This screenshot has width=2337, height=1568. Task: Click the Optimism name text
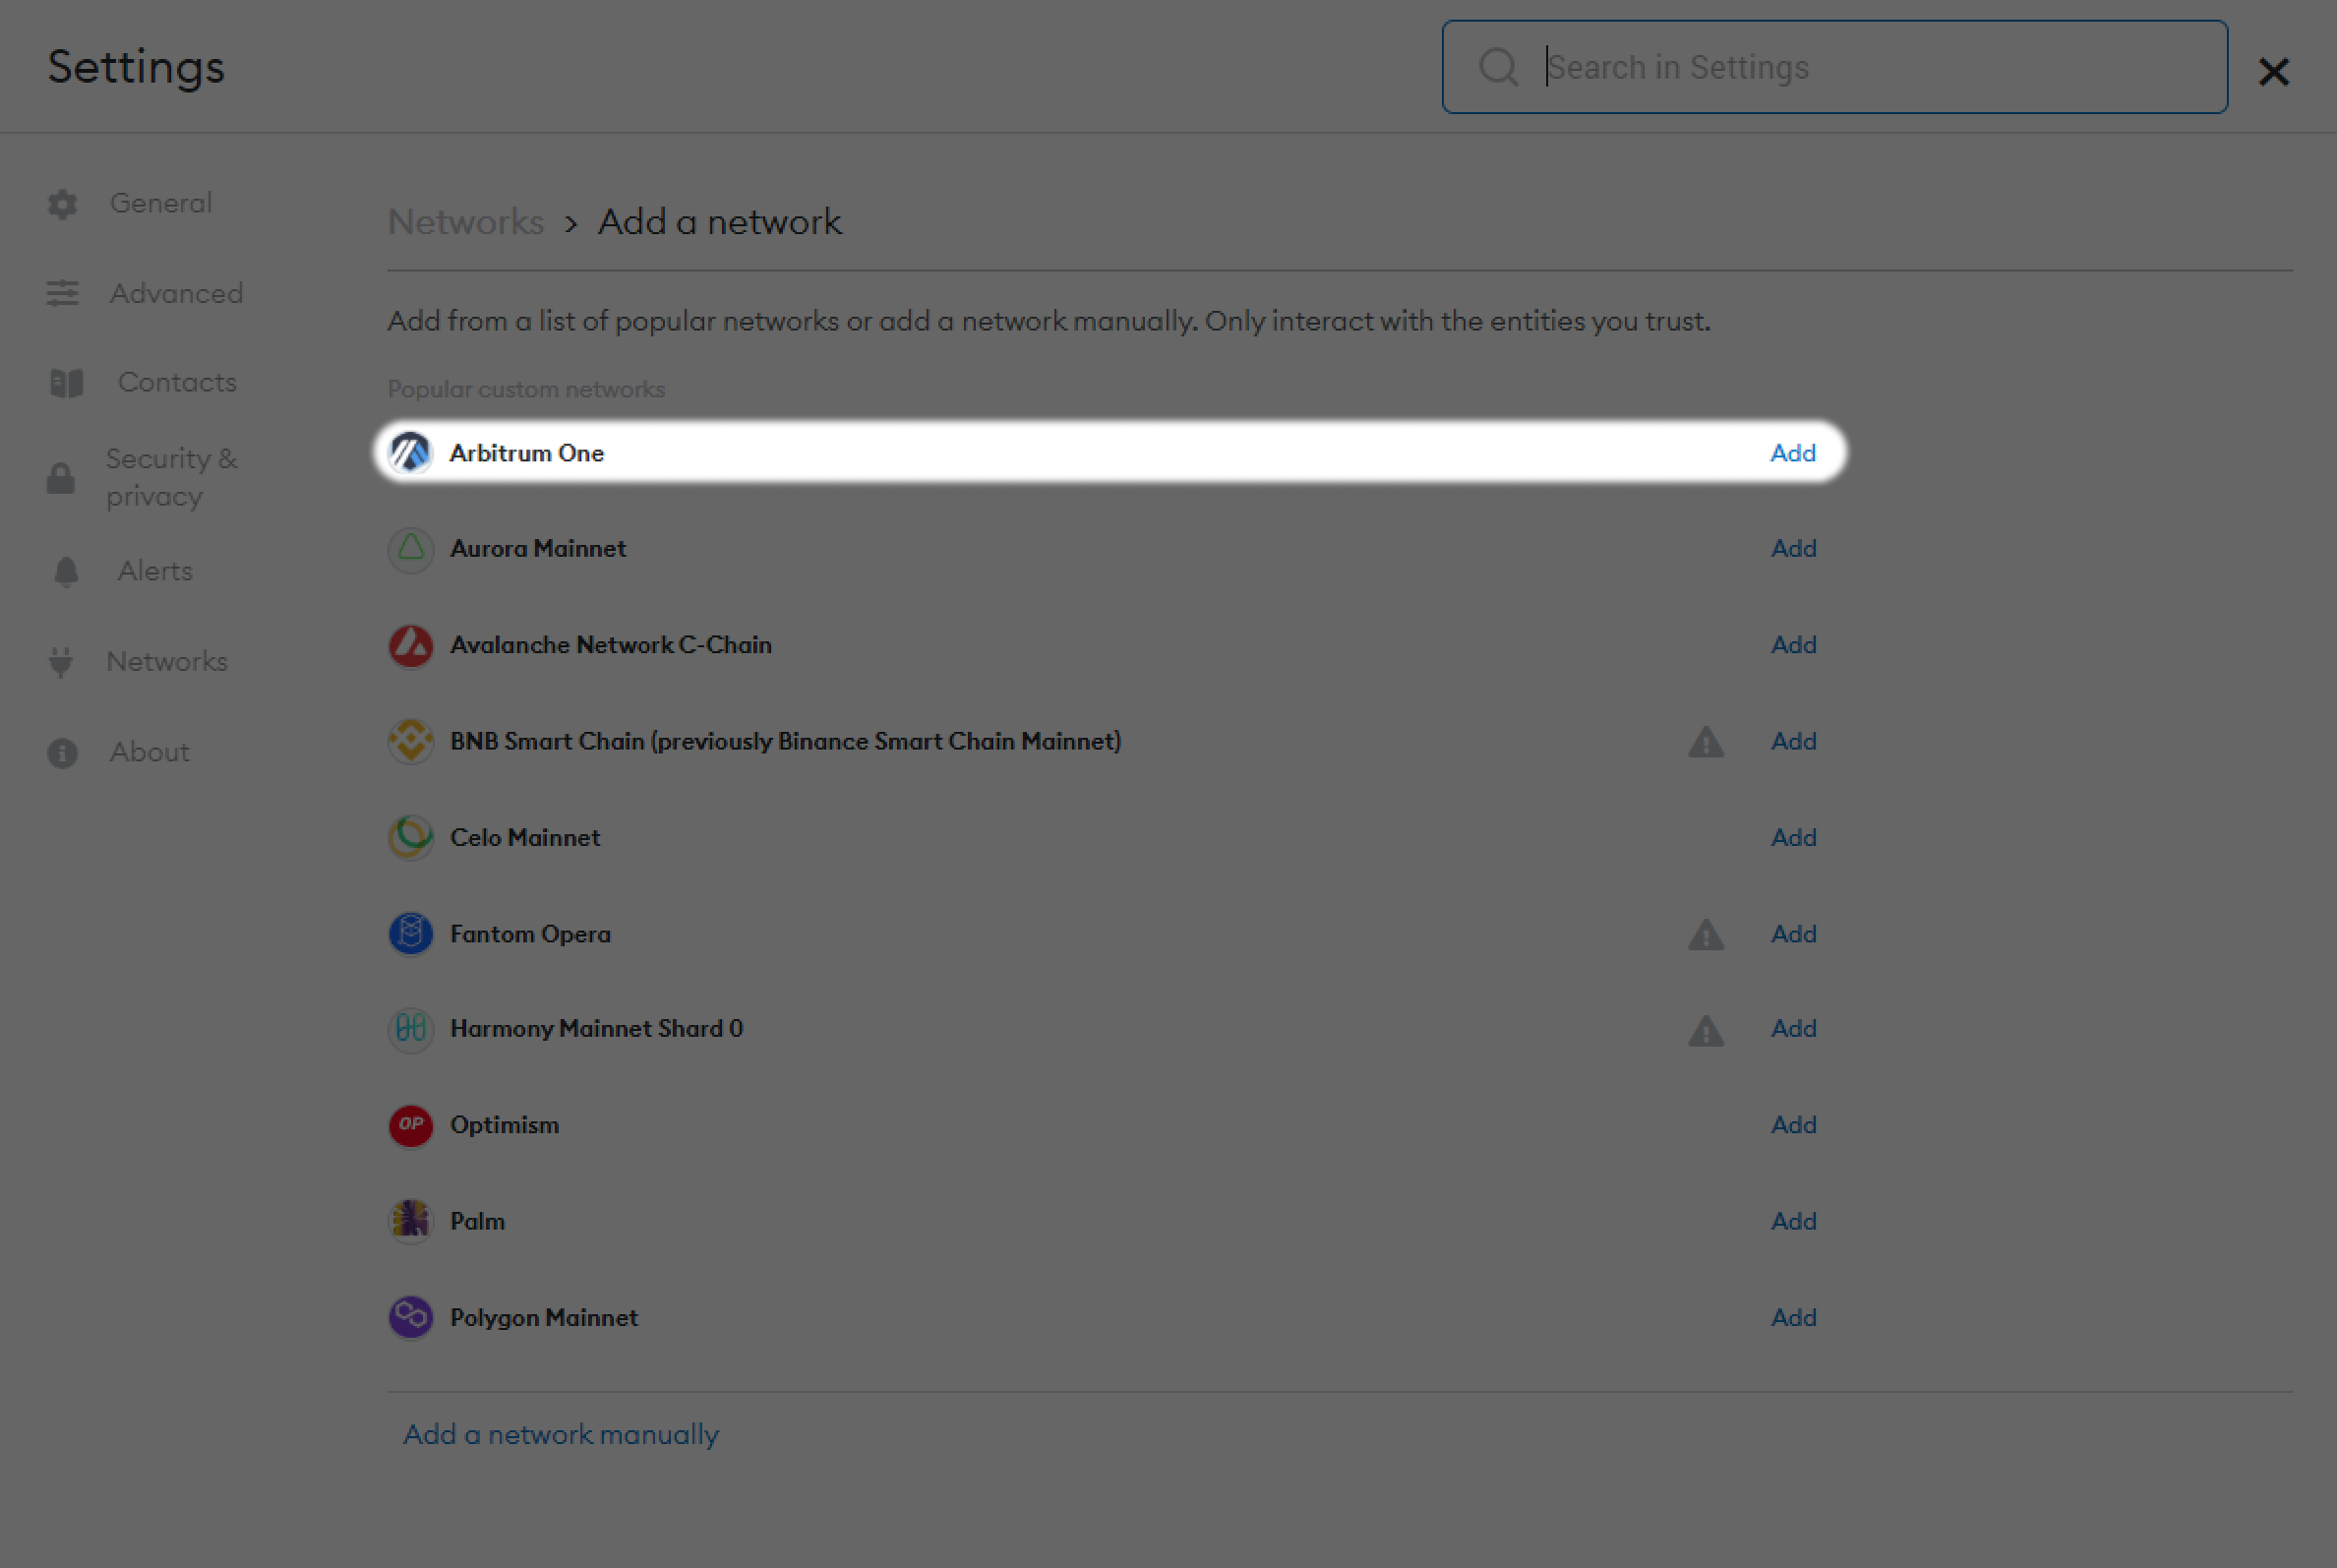coord(505,1125)
